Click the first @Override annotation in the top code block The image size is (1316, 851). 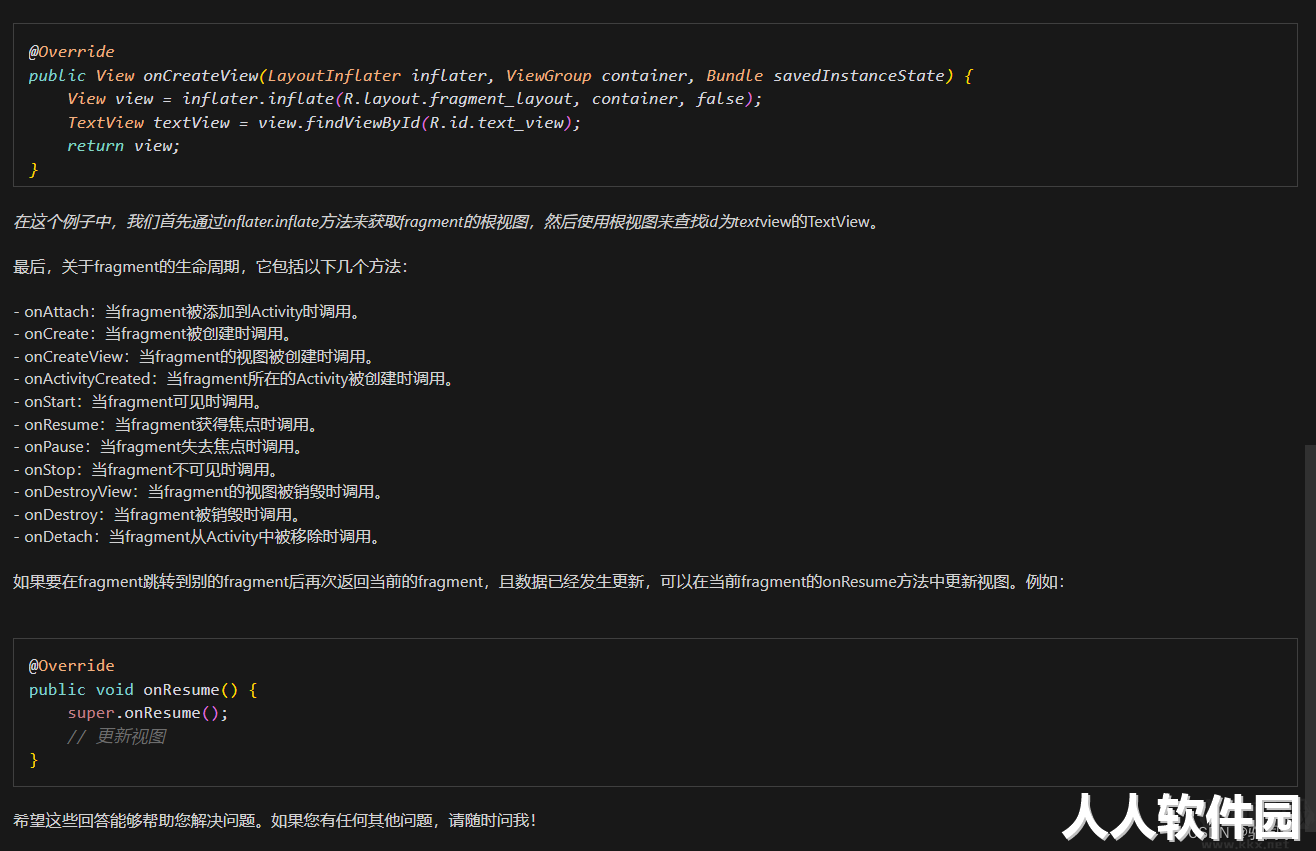[71, 52]
